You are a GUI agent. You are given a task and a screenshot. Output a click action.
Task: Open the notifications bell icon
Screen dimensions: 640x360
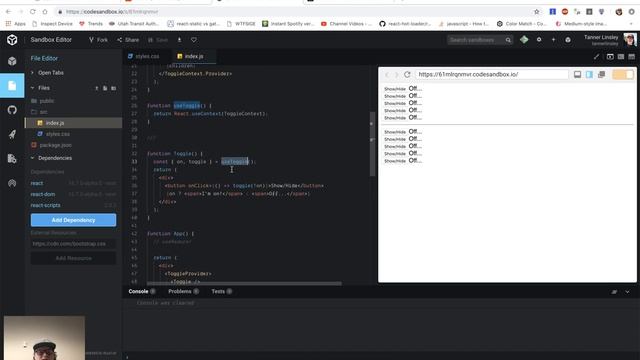pyautogui.click(x=568, y=40)
